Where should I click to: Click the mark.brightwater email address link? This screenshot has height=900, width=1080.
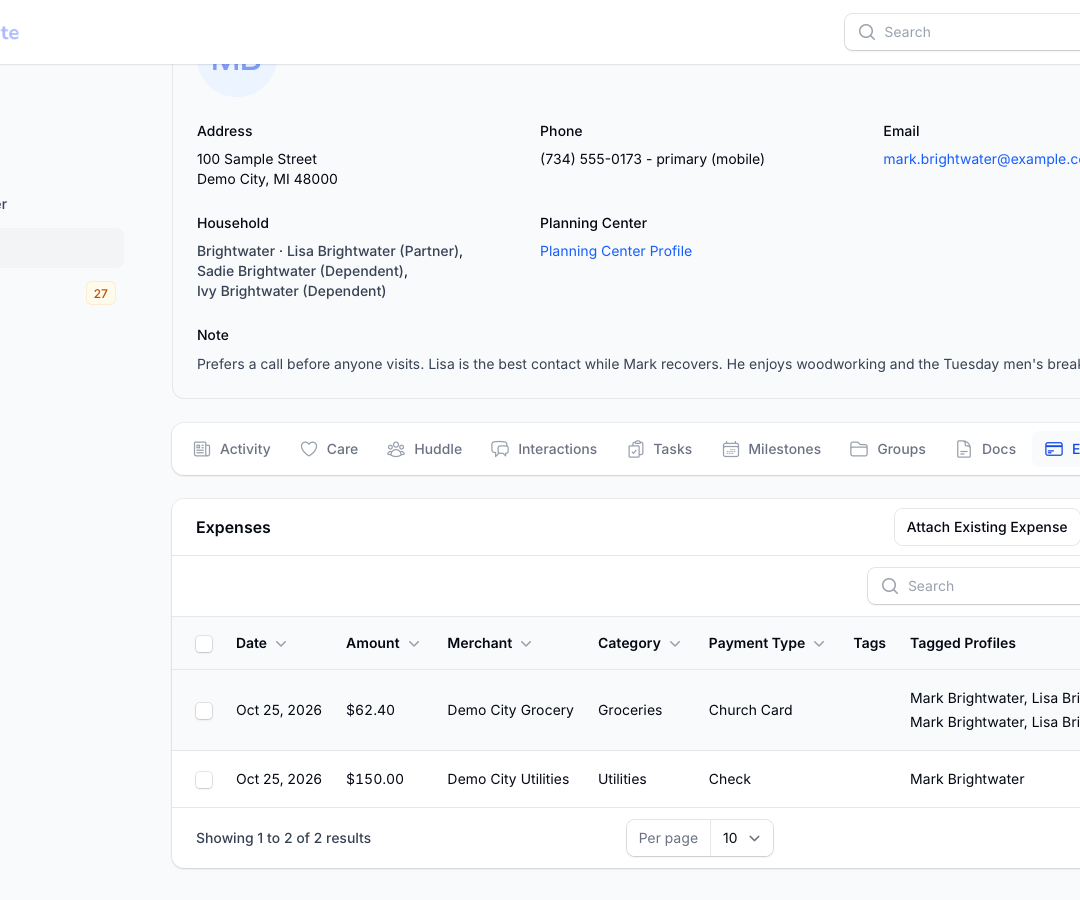tap(982, 159)
